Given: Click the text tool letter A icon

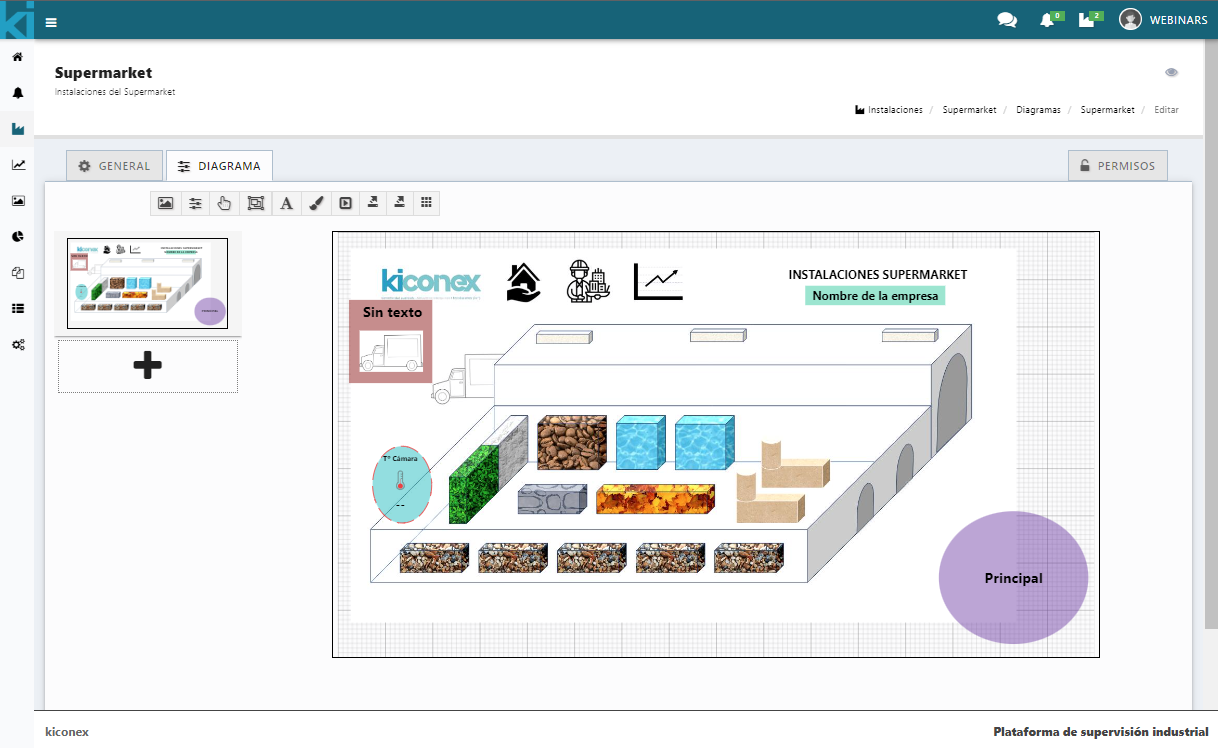Looking at the screenshot, I should (286, 203).
